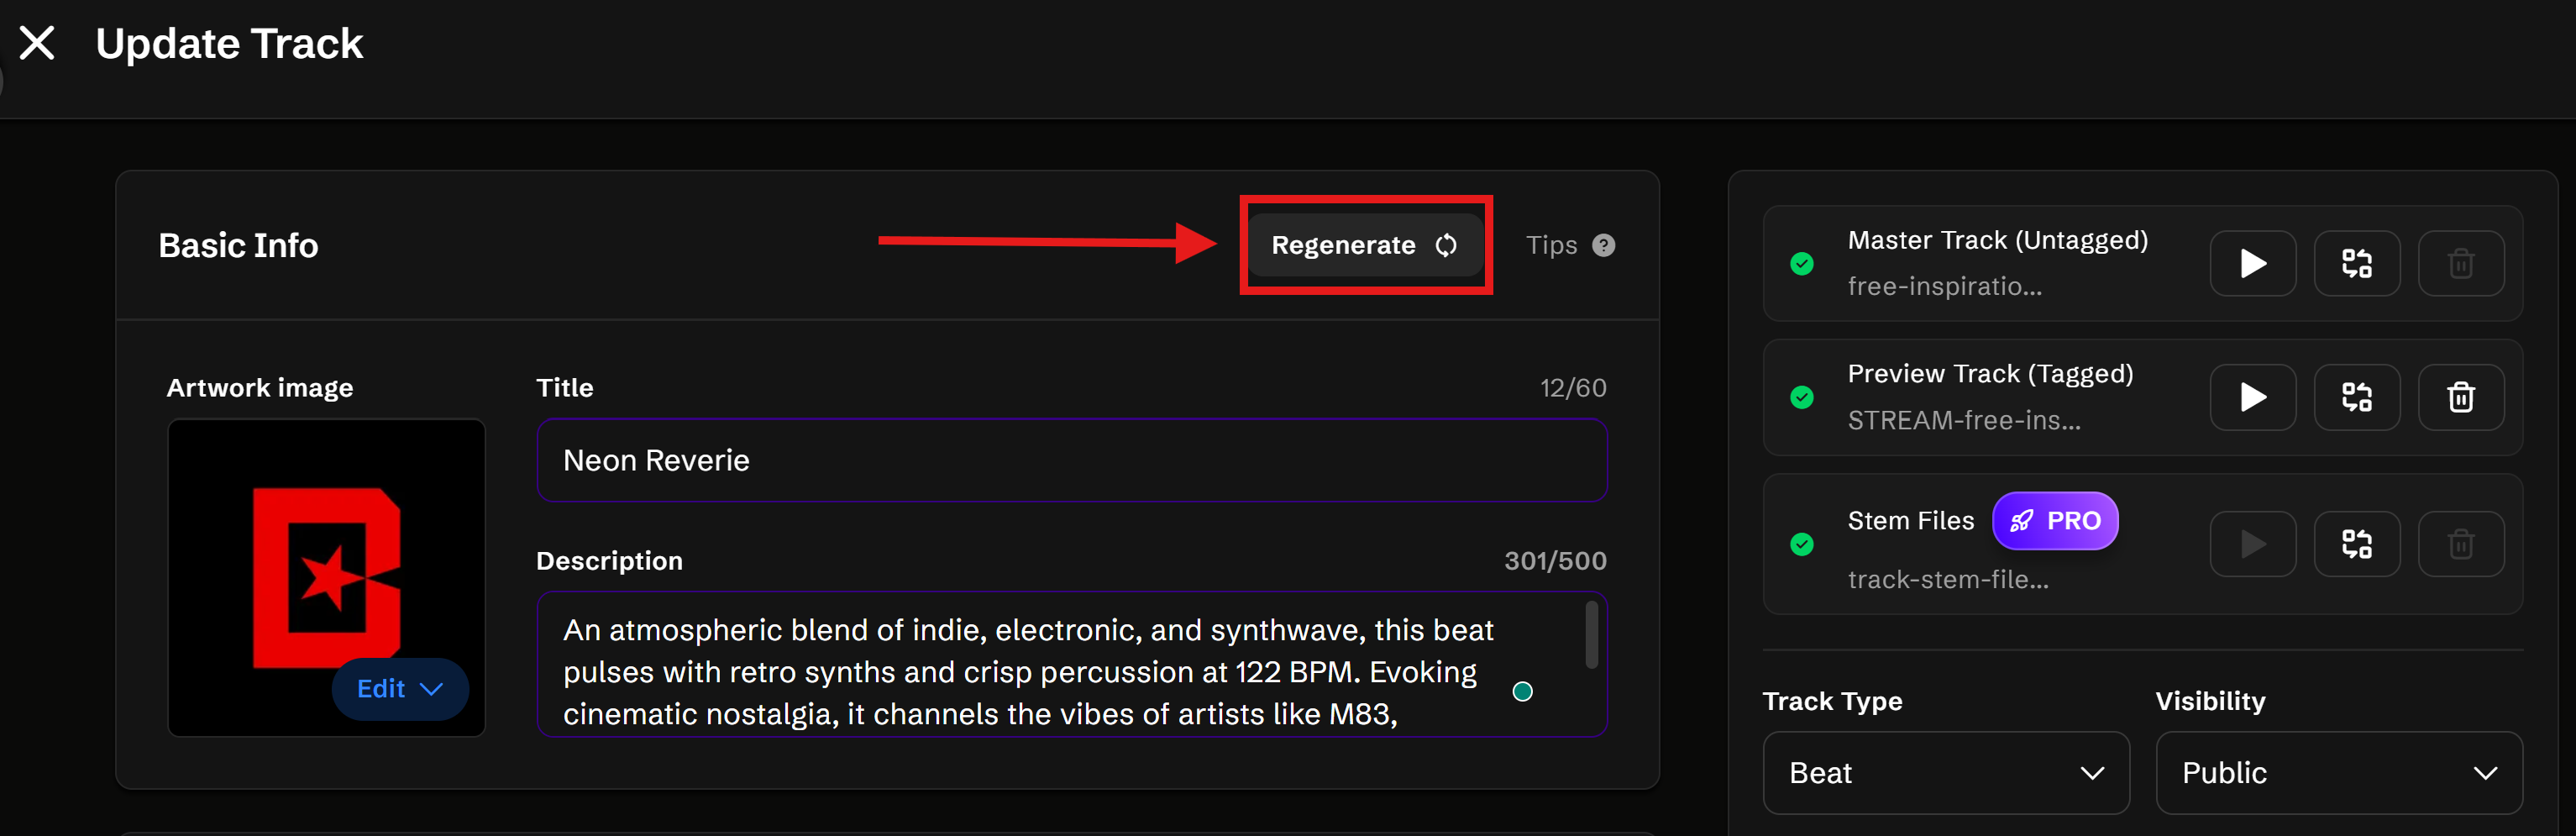
Task: Click the Stem Files trash icon
Action: (2460, 544)
